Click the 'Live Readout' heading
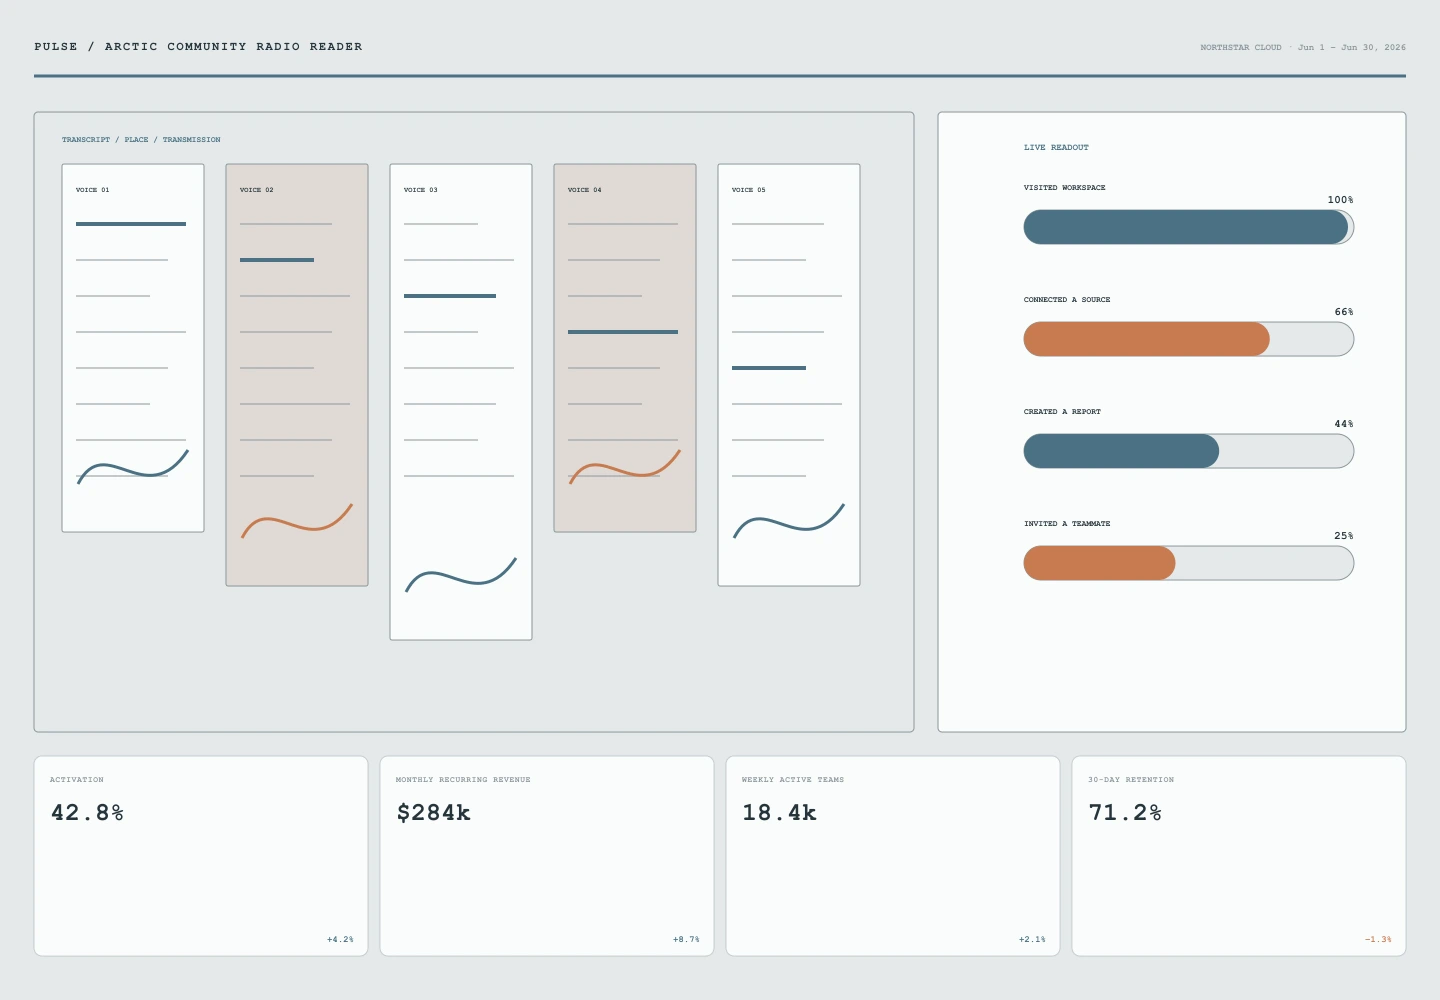Image resolution: width=1440 pixels, height=1000 pixels. pos(1056,147)
